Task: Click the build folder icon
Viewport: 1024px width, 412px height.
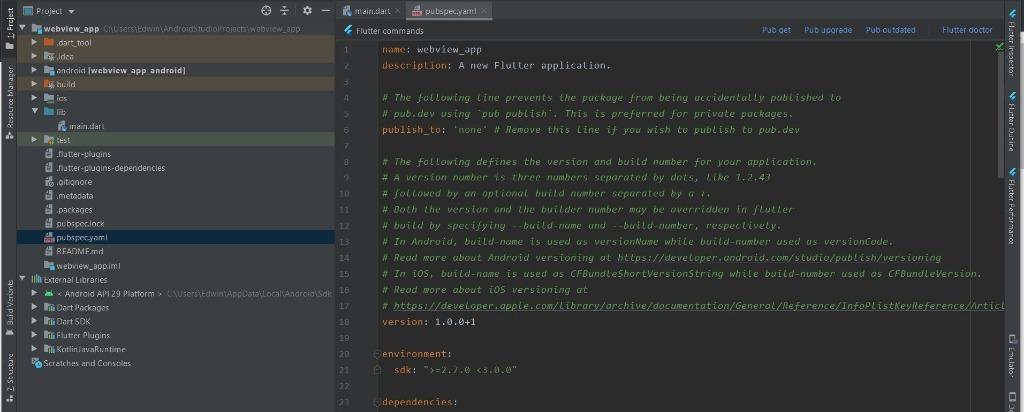Action: coord(49,84)
